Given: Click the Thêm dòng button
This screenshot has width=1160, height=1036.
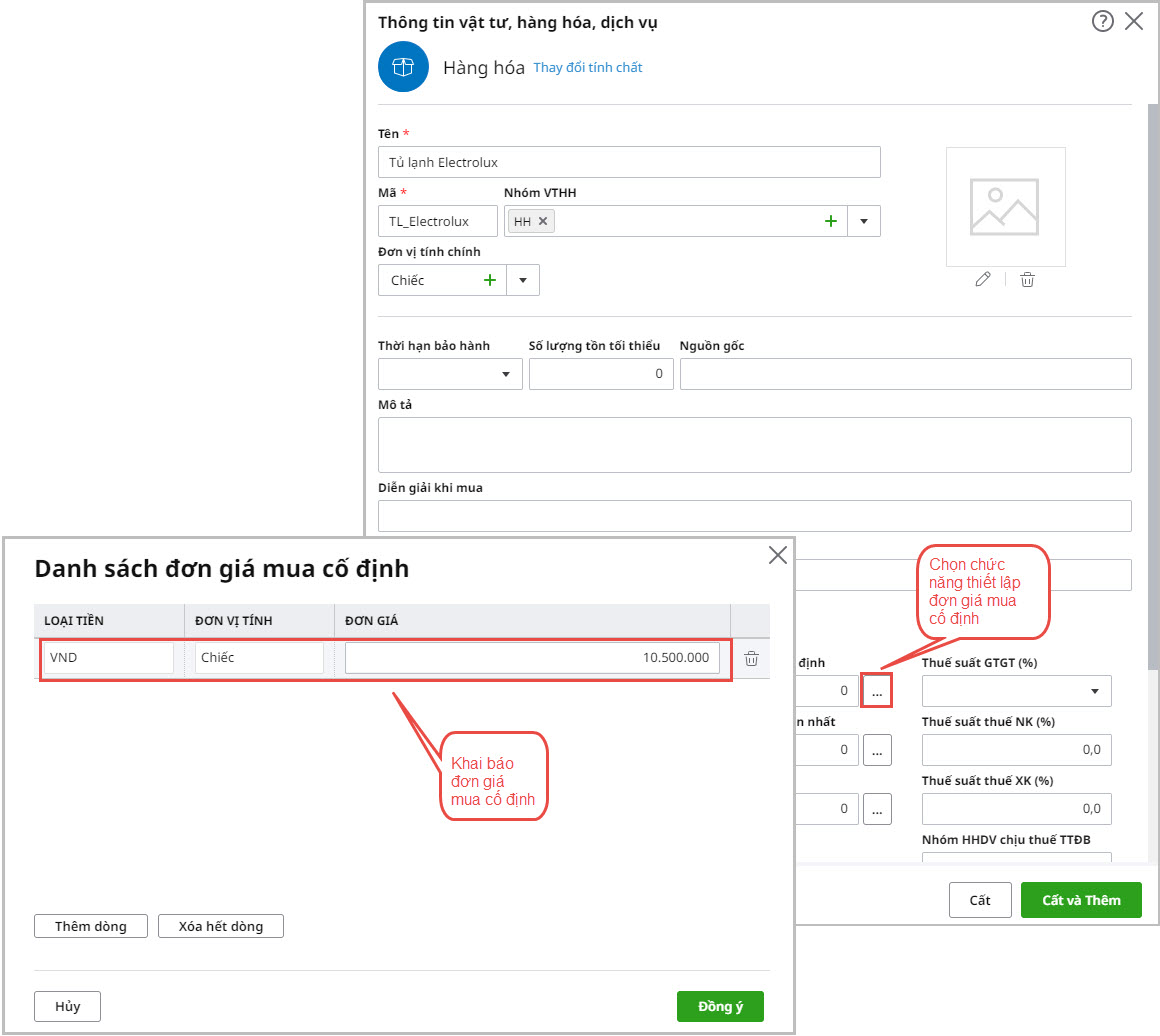Looking at the screenshot, I should 91,926.
